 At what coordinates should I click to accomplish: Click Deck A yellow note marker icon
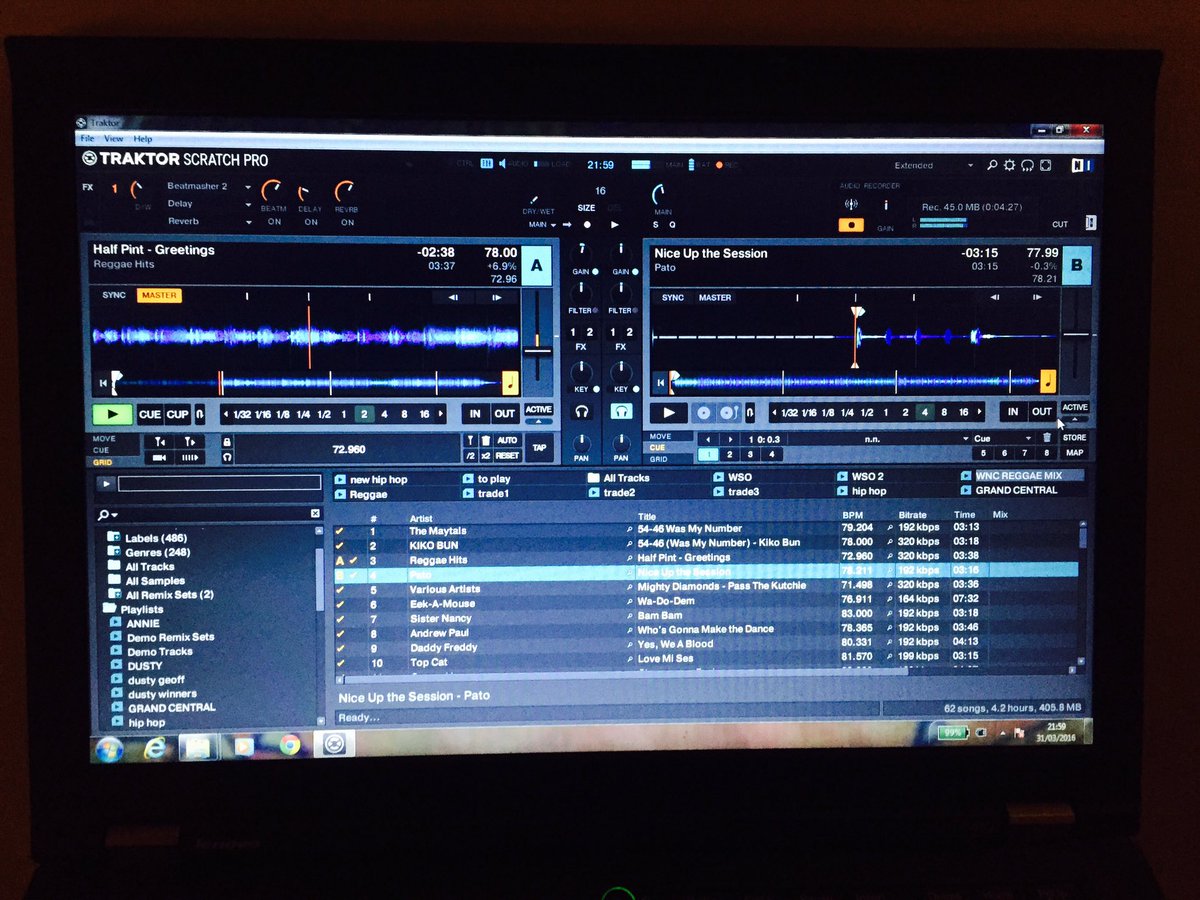(x=510, y=382)
